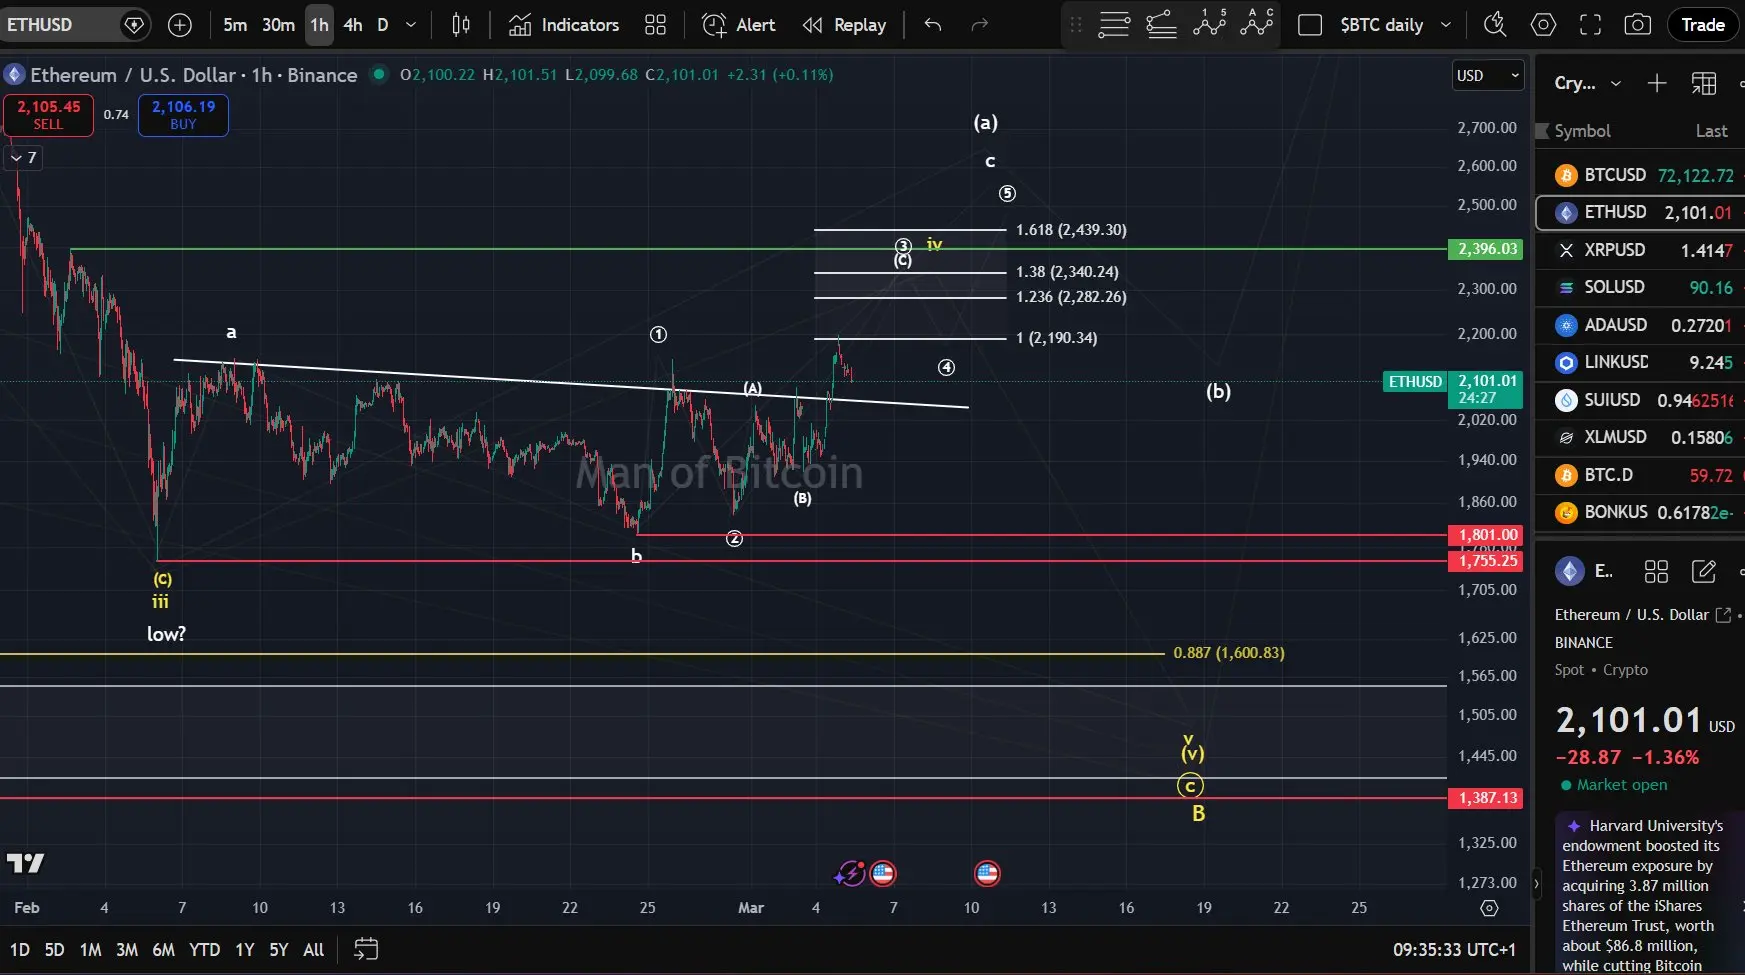Expand the Cry... watchlist name dropdown
This screenshot has height=975, width=1745.
click(1588, 84)
